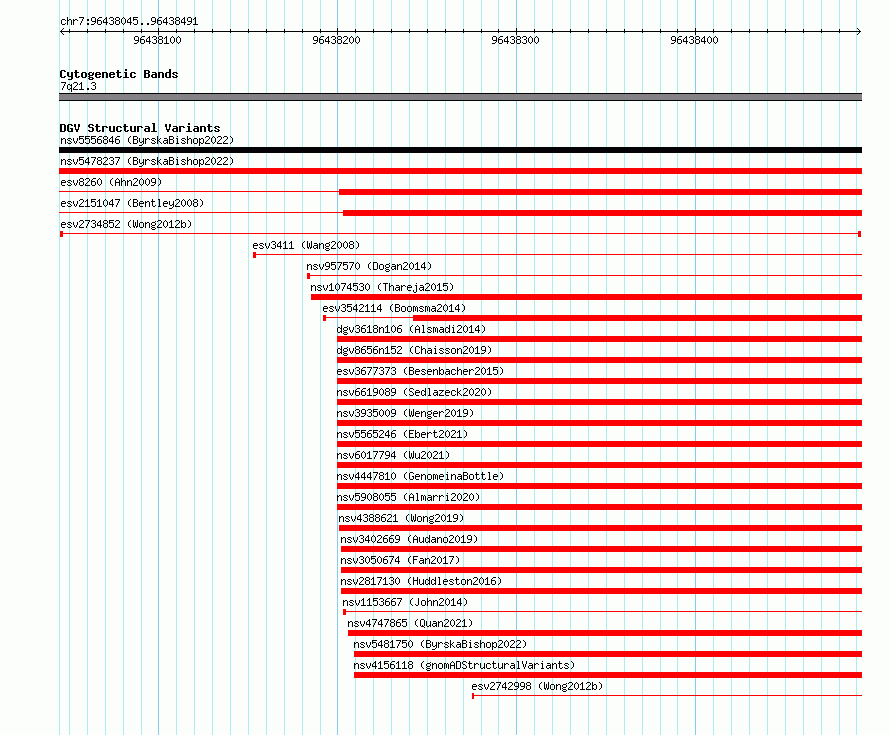This screenshot has height=735, width=890.
Task: Click ruler position 96438100
Action: coord(157,40)
